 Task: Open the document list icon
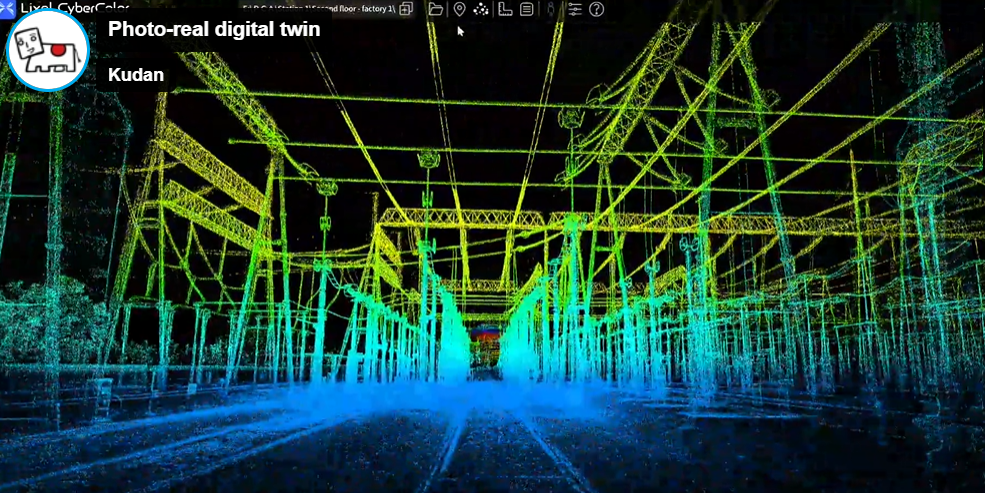526,9
